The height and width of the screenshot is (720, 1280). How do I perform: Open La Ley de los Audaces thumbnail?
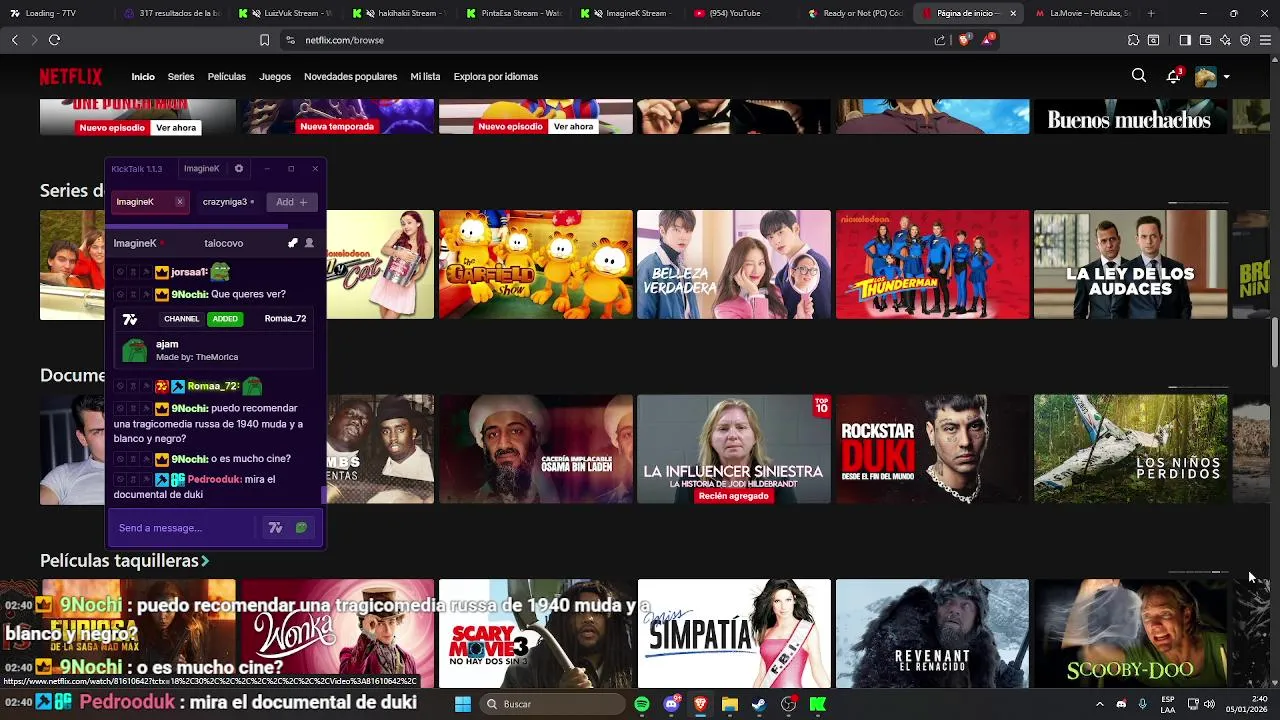[1130, 264]
